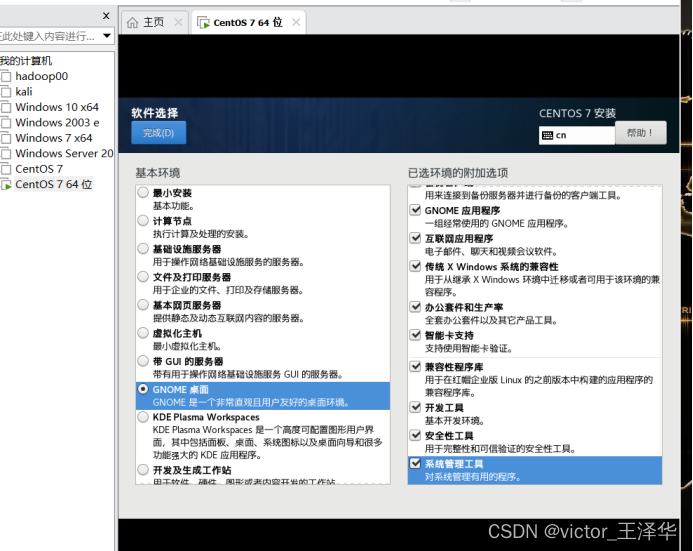Select the 基本网页服务器 radio button
This screenshot has width=693, height=551.
coord(143,304)
